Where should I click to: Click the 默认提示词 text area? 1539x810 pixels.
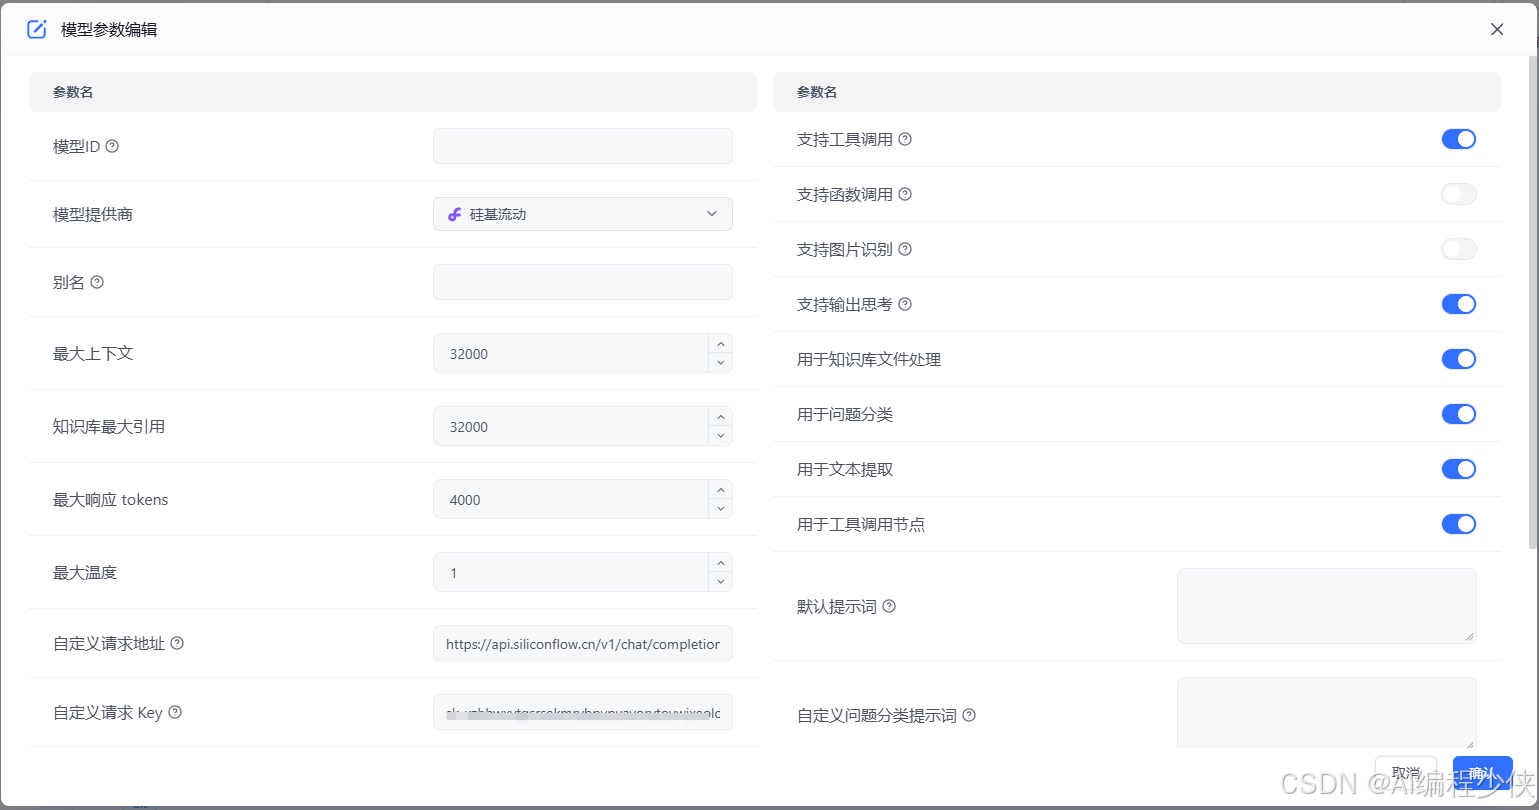click(1325, 605)
